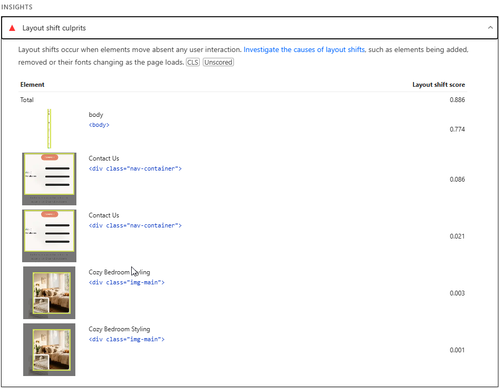Screen dimensions: 500x388
Task: Open nav-container thumbnail with 0.086 score
Action: [49, 179]
